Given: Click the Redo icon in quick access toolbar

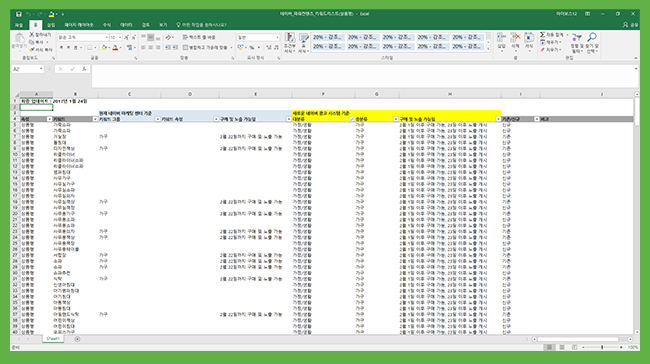Looking at the screenshot, I should 41,14.
